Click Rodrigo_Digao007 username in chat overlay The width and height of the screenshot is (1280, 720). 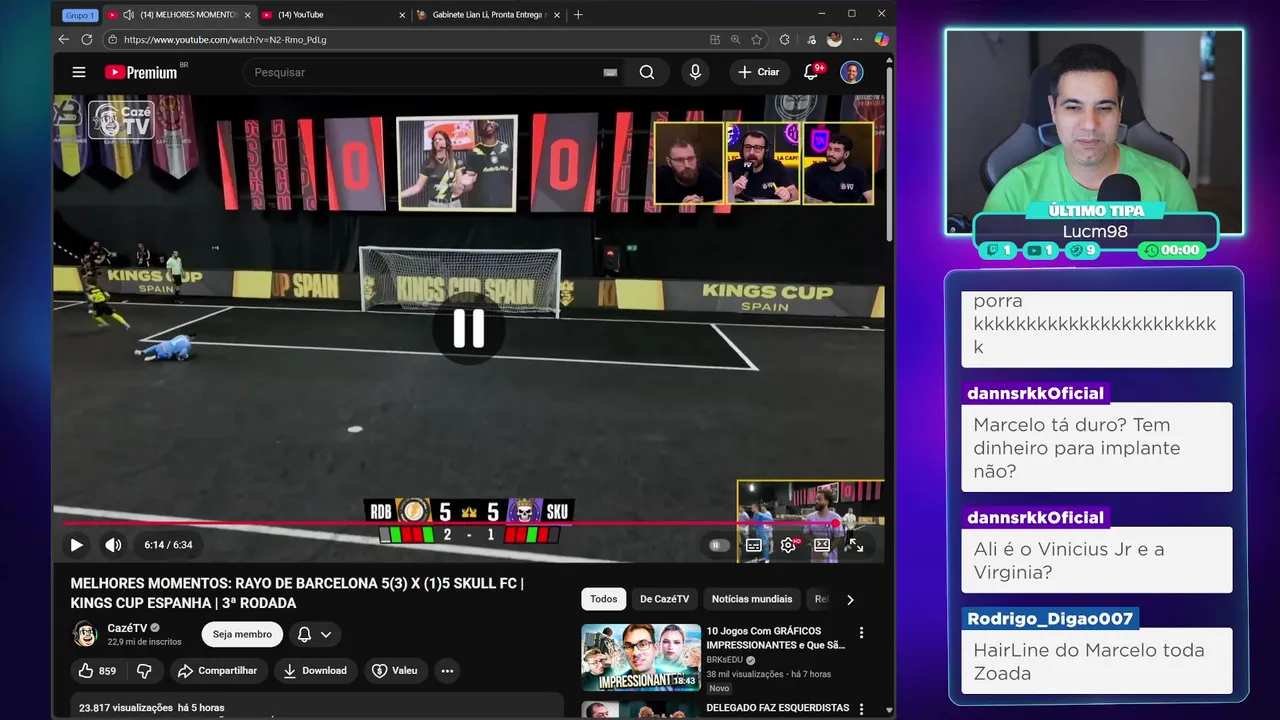pos(1050,618)
